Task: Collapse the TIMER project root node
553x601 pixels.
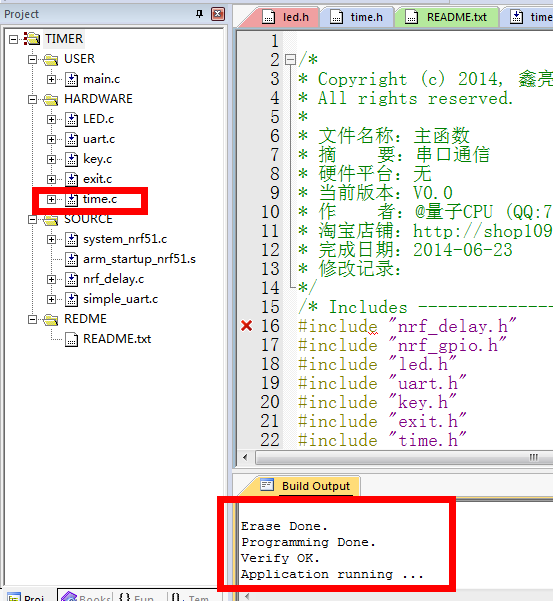Action: 13,39
